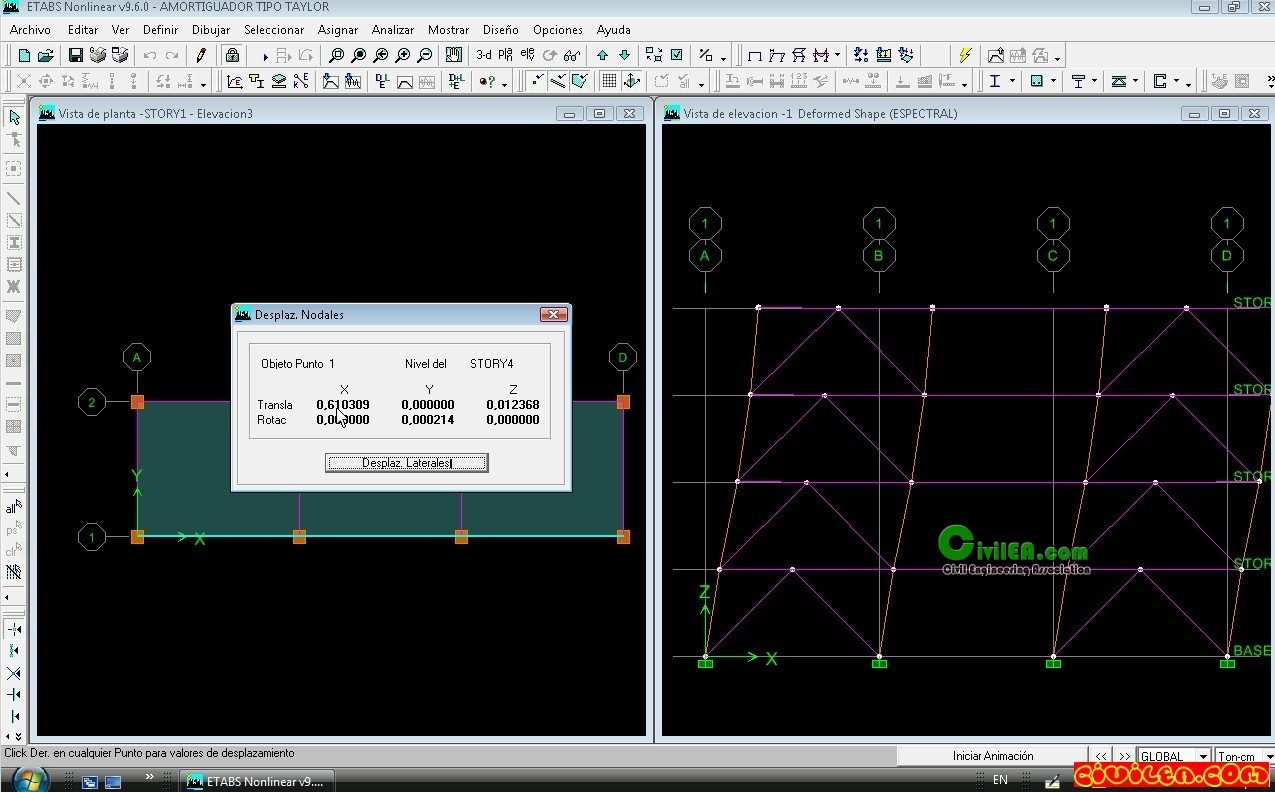Activate the Pan hand tool
The width and height of the screenshot is (1275, 792).
454,56
